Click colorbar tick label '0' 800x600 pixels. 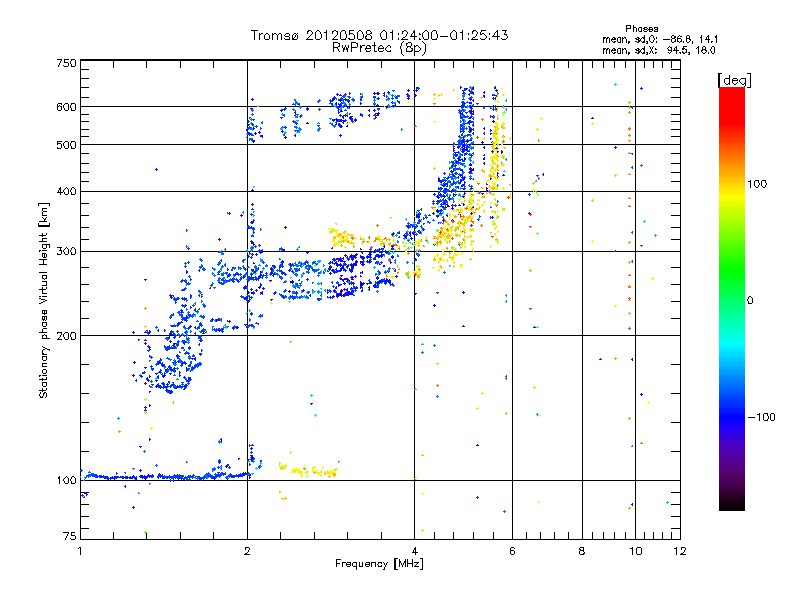point(750,301)
